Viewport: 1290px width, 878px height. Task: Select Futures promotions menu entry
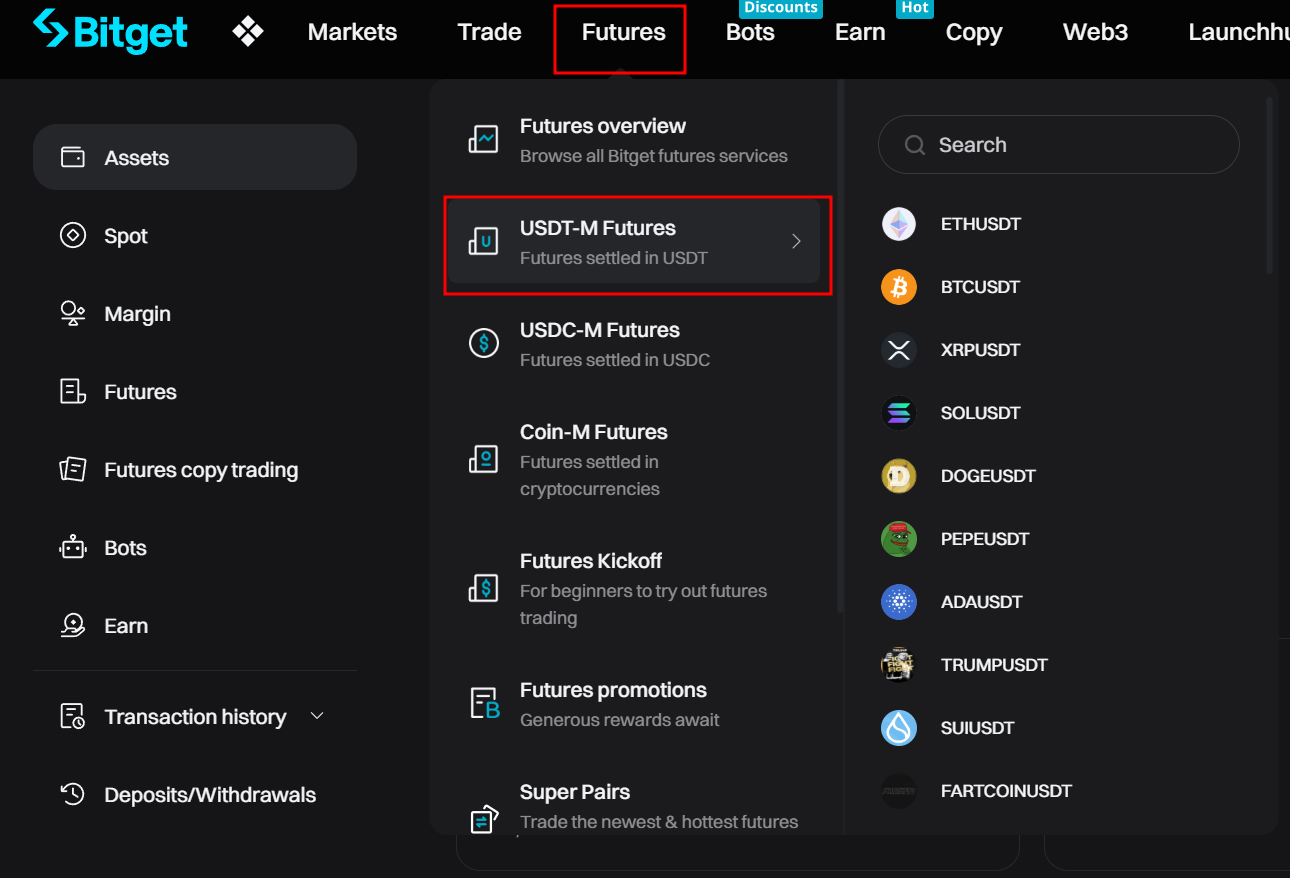pyautogui.click(x=634, y=704)
